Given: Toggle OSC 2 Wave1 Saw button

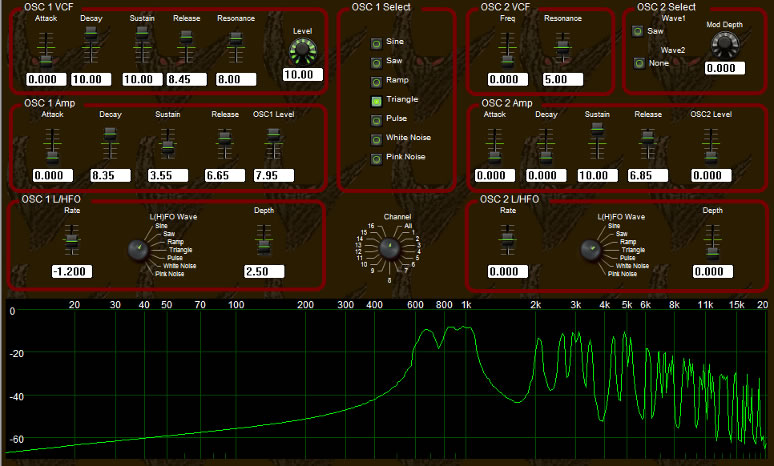Looking at the screenshot, I should tap(638, 31).
